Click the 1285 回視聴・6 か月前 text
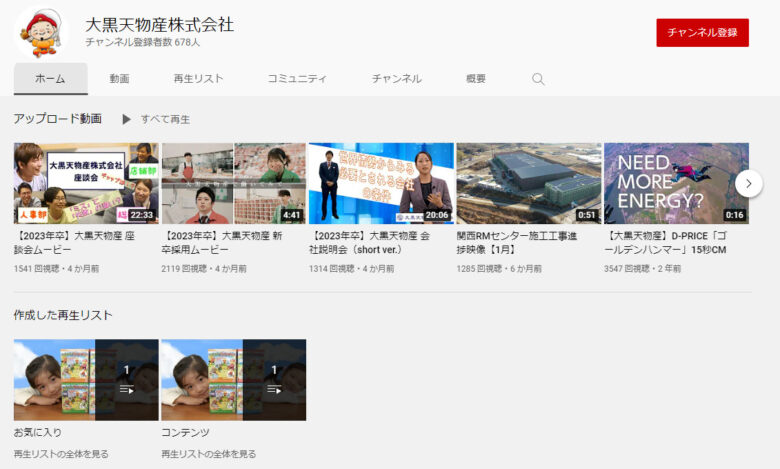The image size is (780, 469). point(499,269)
